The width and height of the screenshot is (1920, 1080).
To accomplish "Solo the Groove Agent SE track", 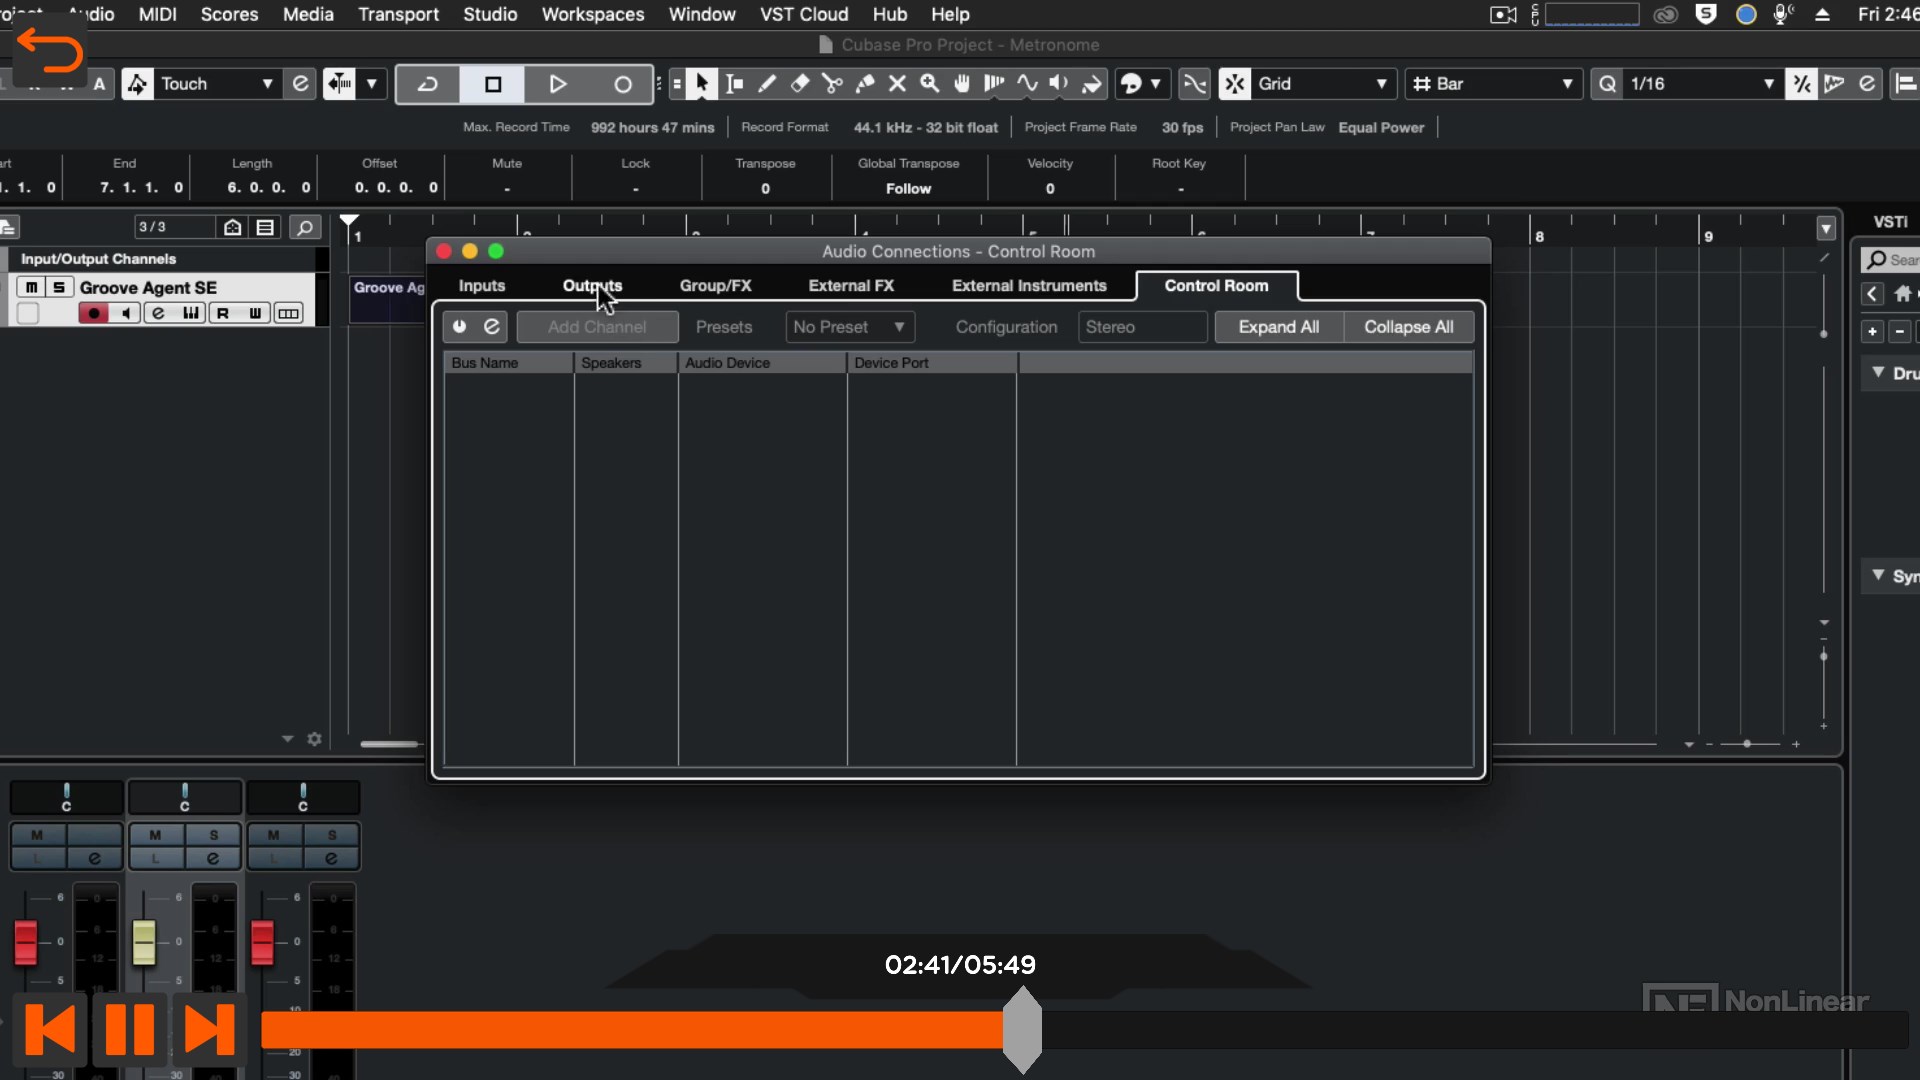I will [x=59, y=287].
